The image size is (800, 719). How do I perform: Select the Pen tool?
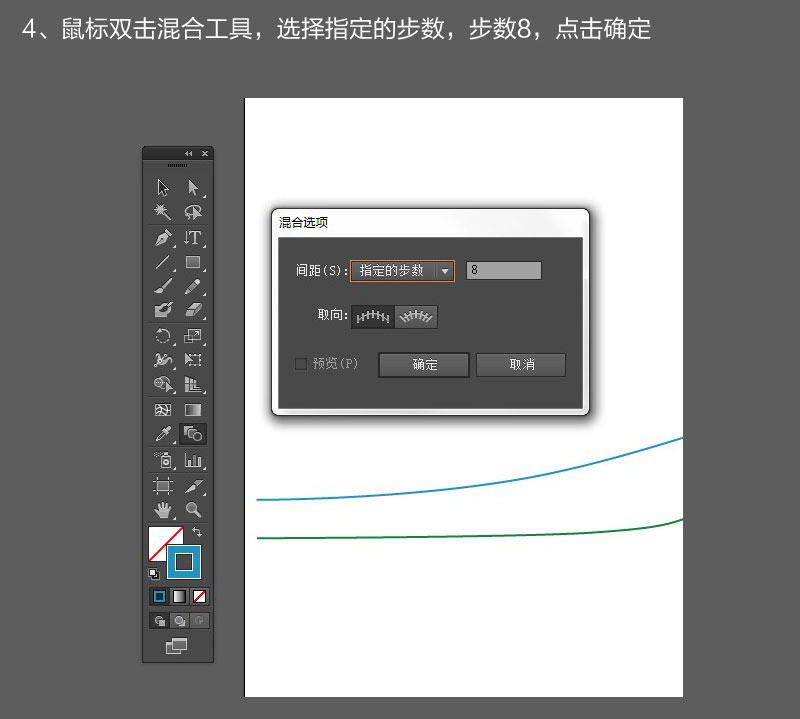tap(163, 238)
